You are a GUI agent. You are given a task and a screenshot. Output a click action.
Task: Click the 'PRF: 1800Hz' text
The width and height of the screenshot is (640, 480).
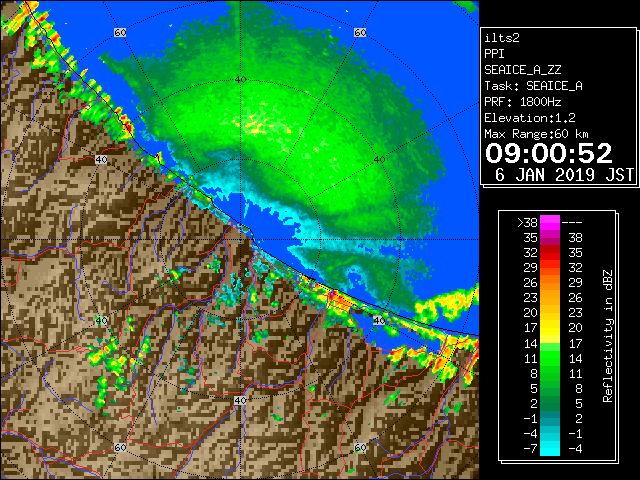[x=523, y=102]
